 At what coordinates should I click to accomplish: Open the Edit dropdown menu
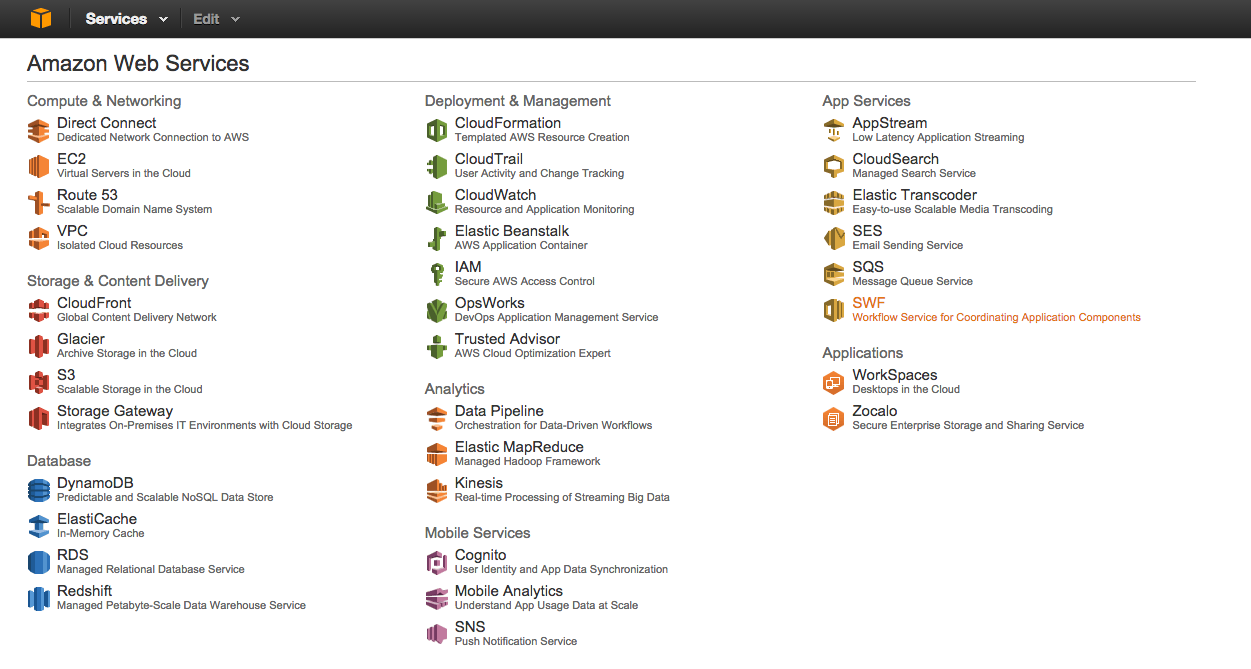[217, 19]
